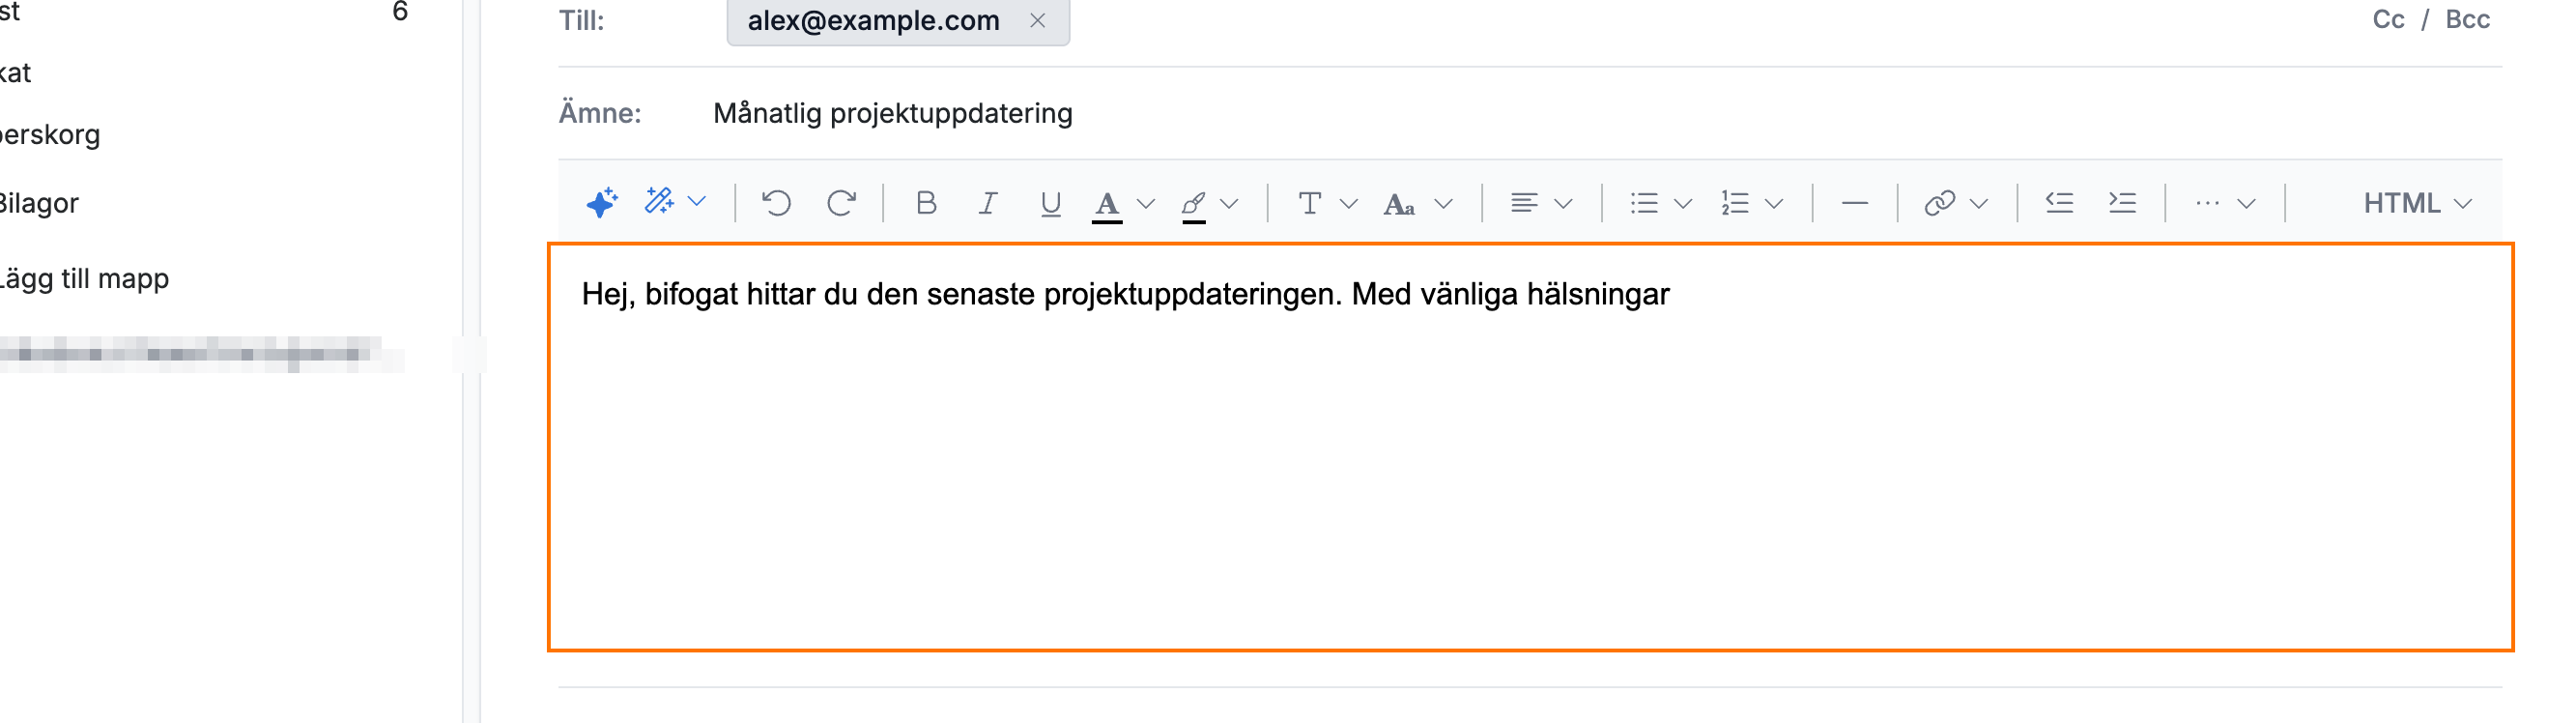2576x723 pixels.
Task: Switch editor mode via HTML dropdown
Action: pos(2417,204)
